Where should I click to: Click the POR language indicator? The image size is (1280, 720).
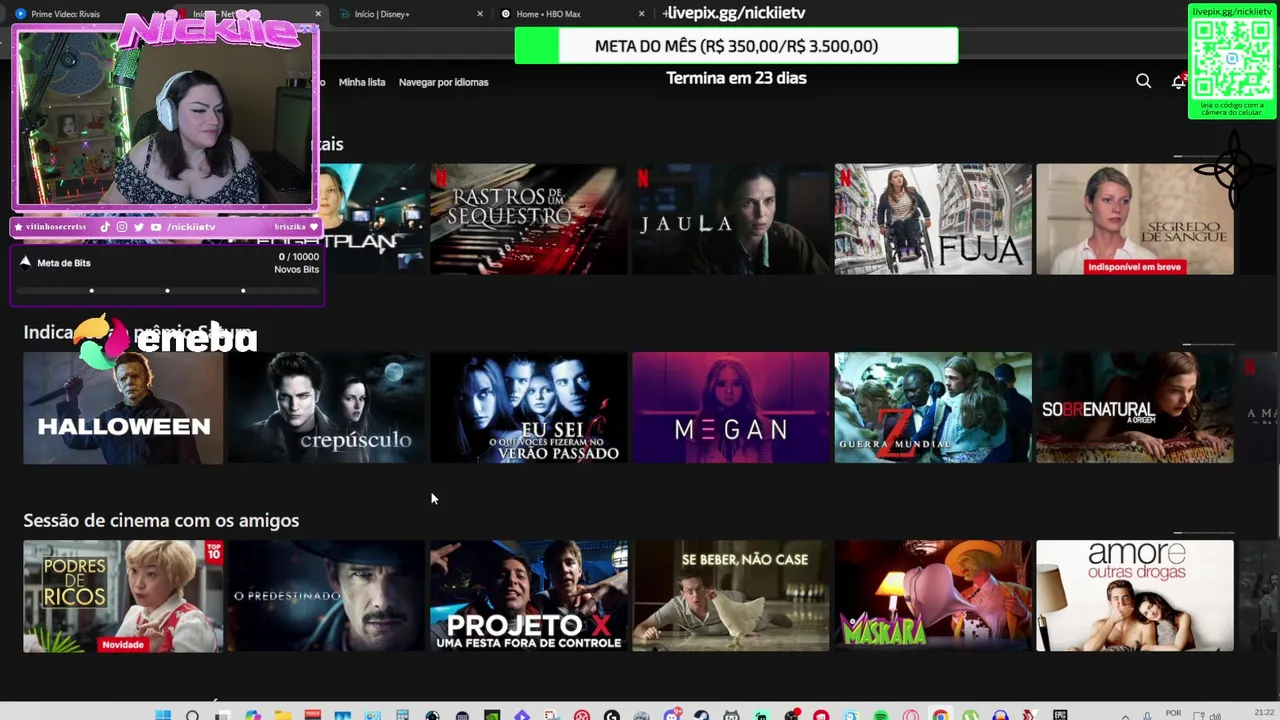coord(1174,713)
